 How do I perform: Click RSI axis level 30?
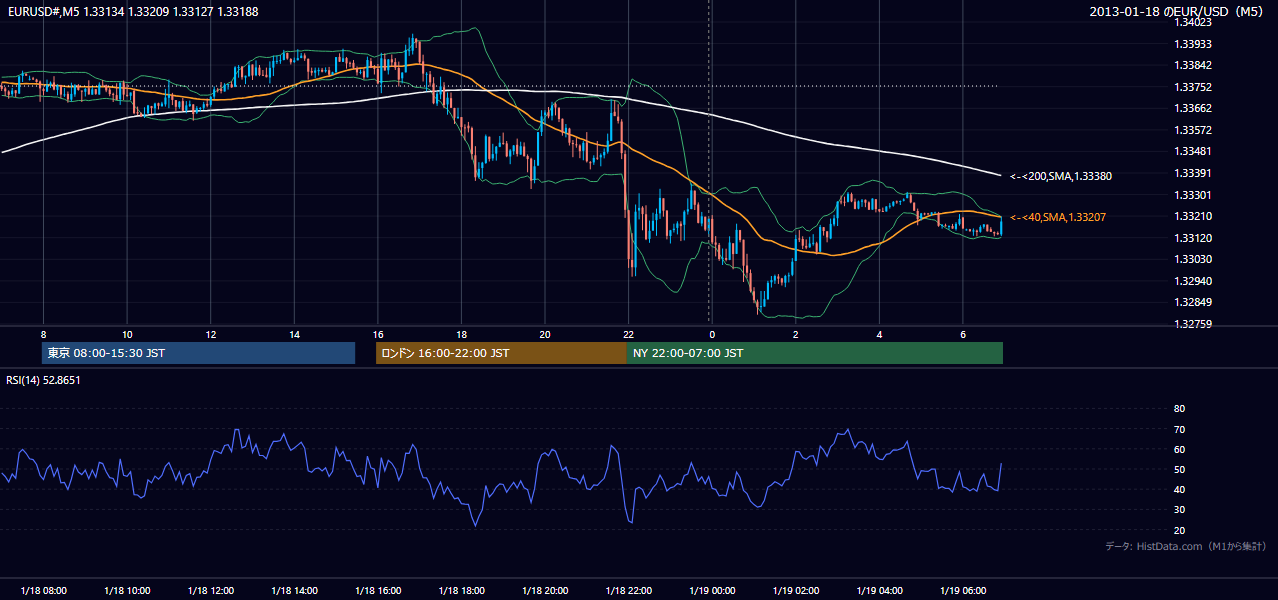(1180, 510)
